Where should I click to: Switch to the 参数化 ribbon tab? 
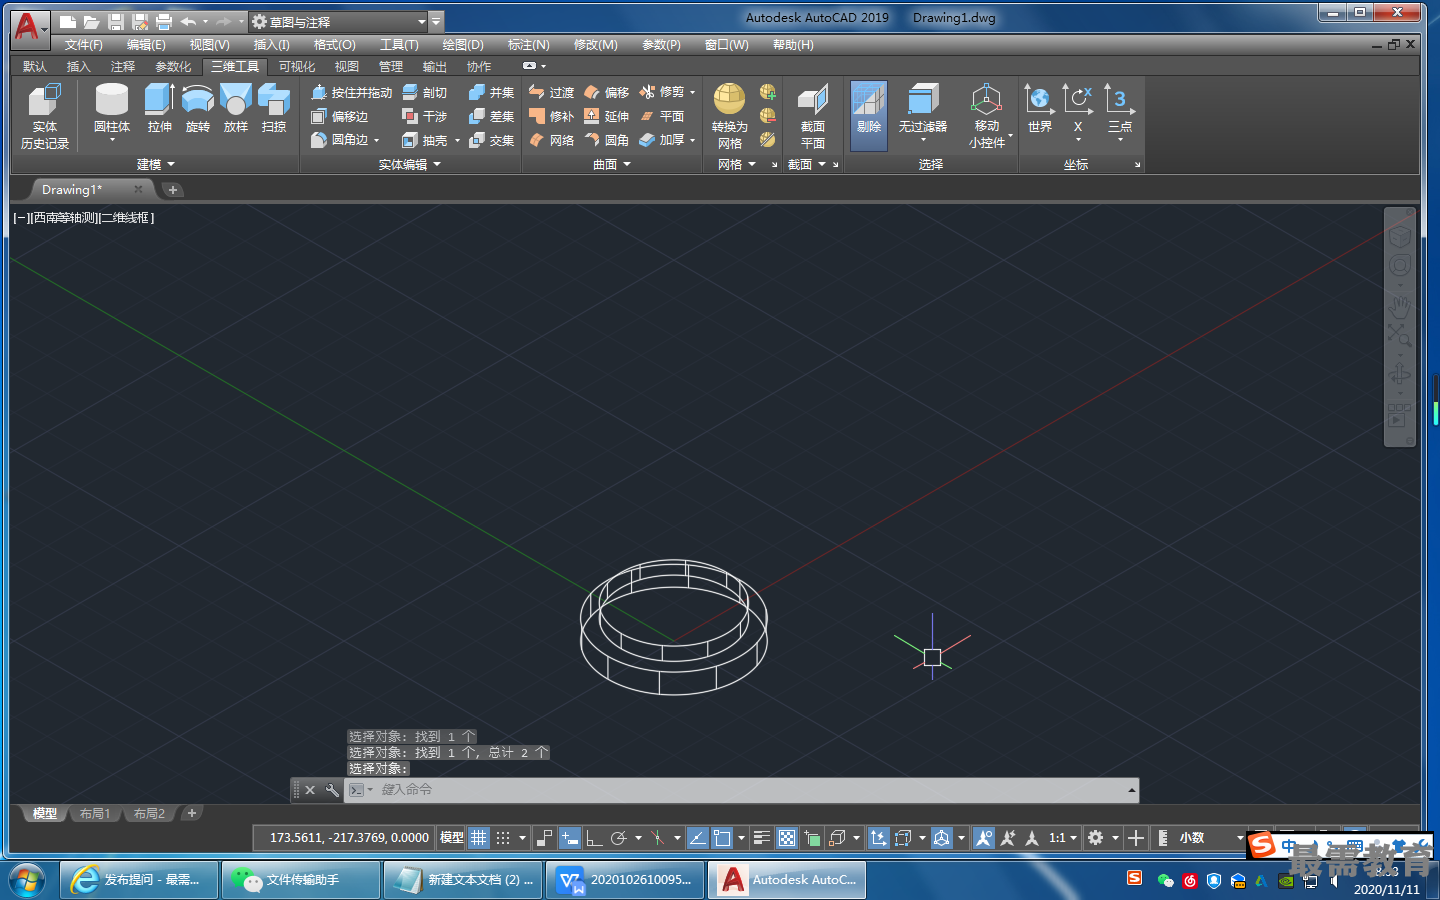click(x=173, y=67)
